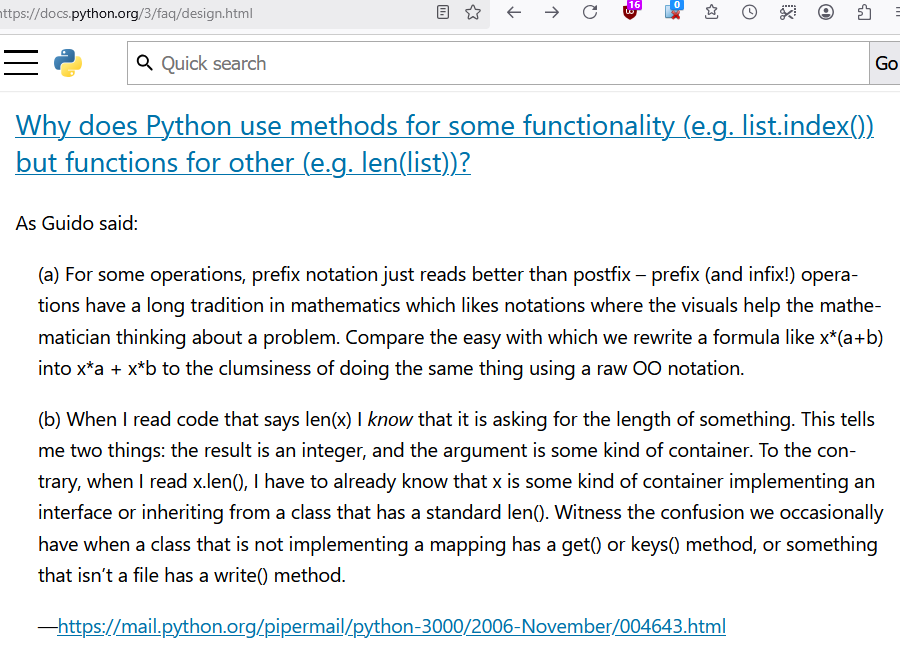Click the paragraph beginning '(a) For some operations'

click(x=460, y=322)
